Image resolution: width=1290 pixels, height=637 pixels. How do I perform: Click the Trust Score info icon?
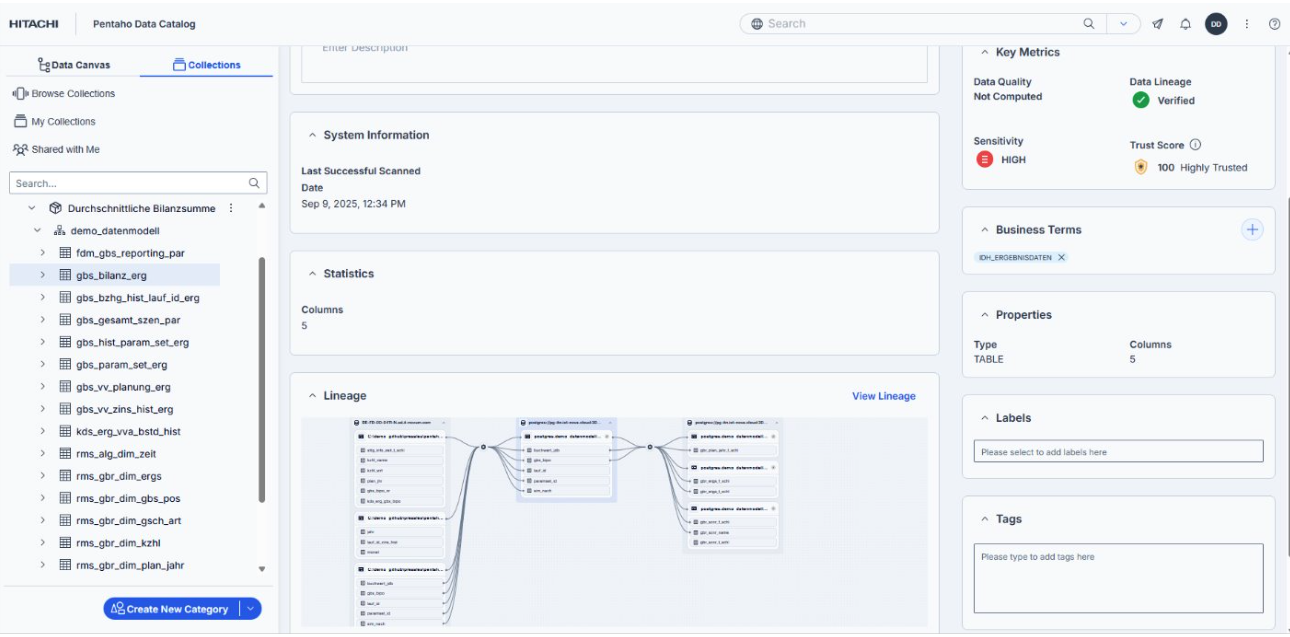click(x=1195, y=145)
